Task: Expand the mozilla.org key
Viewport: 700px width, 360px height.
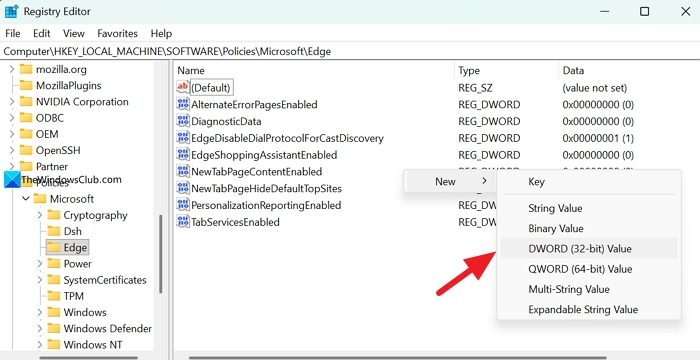Action: (12, 69)
